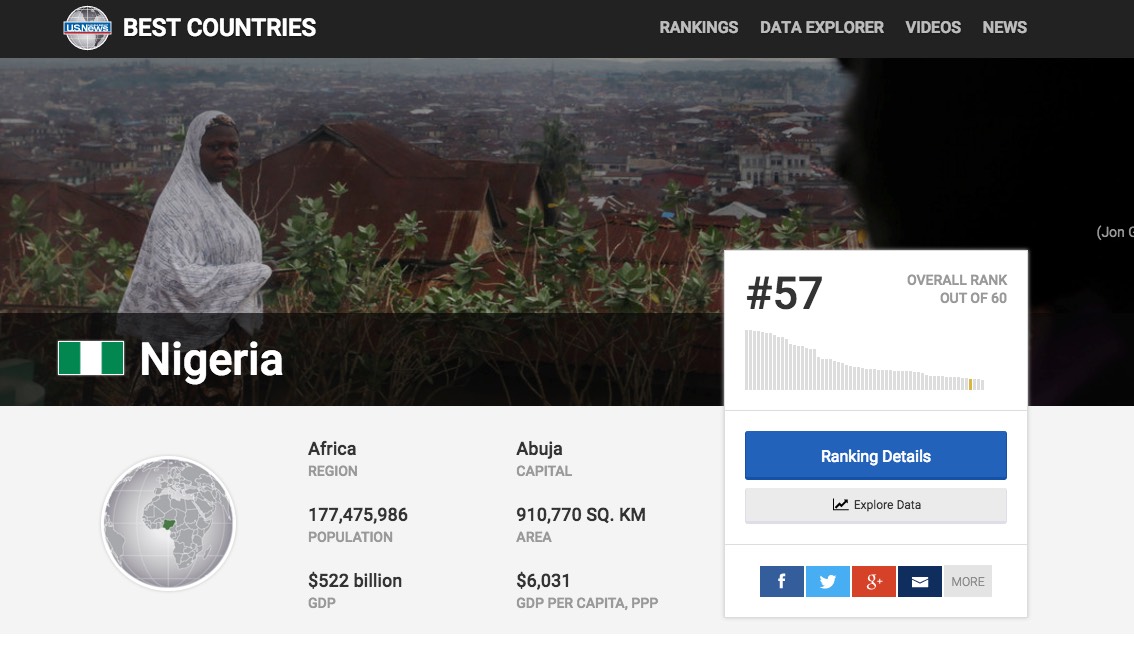Click the Nigeria flag icon
1134x665 pixels.
pyautogui.click(x=91, y=358)
